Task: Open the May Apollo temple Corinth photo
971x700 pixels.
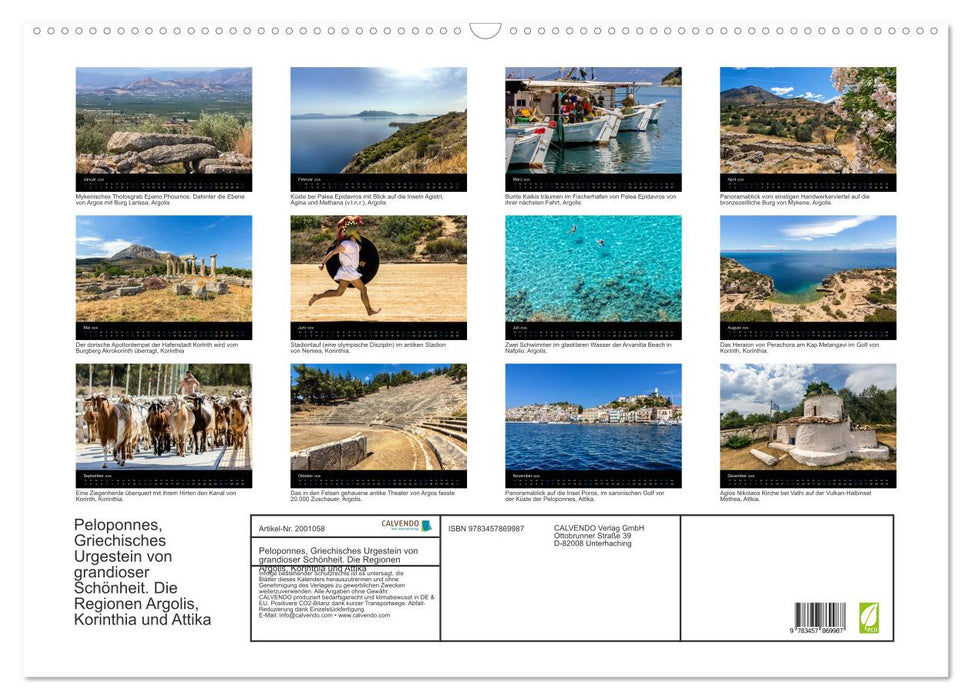Action: click(164, 270)
